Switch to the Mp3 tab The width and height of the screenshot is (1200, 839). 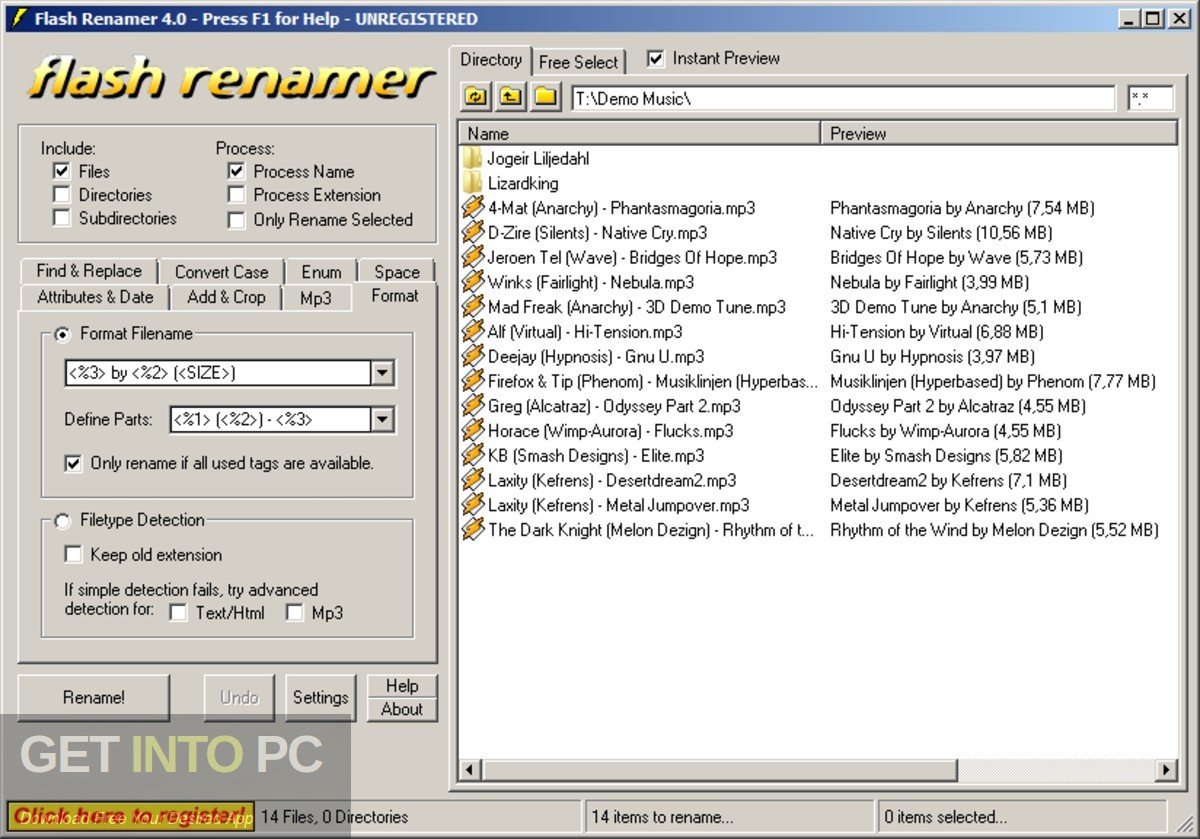(x=316, y=297)
